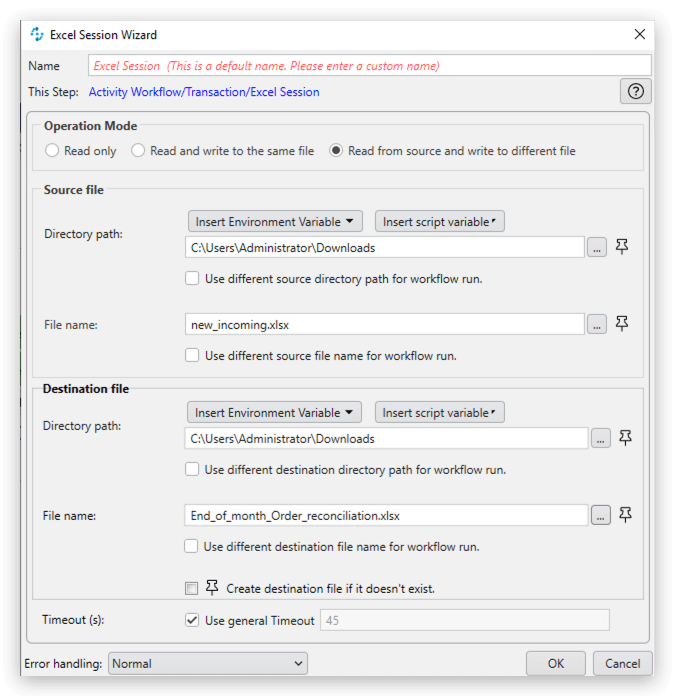
Task: Select Read from source and write to different file
Action: [x=336, y=150]
